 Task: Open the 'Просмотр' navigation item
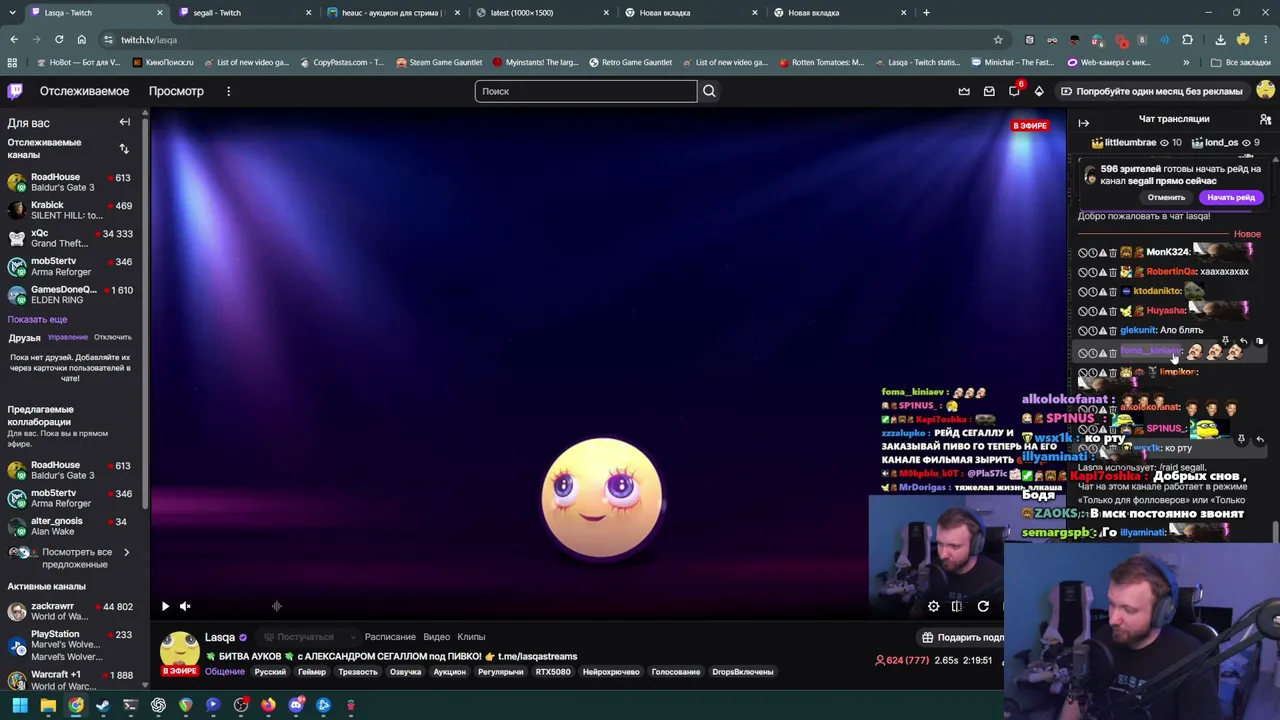click(176, 91)
